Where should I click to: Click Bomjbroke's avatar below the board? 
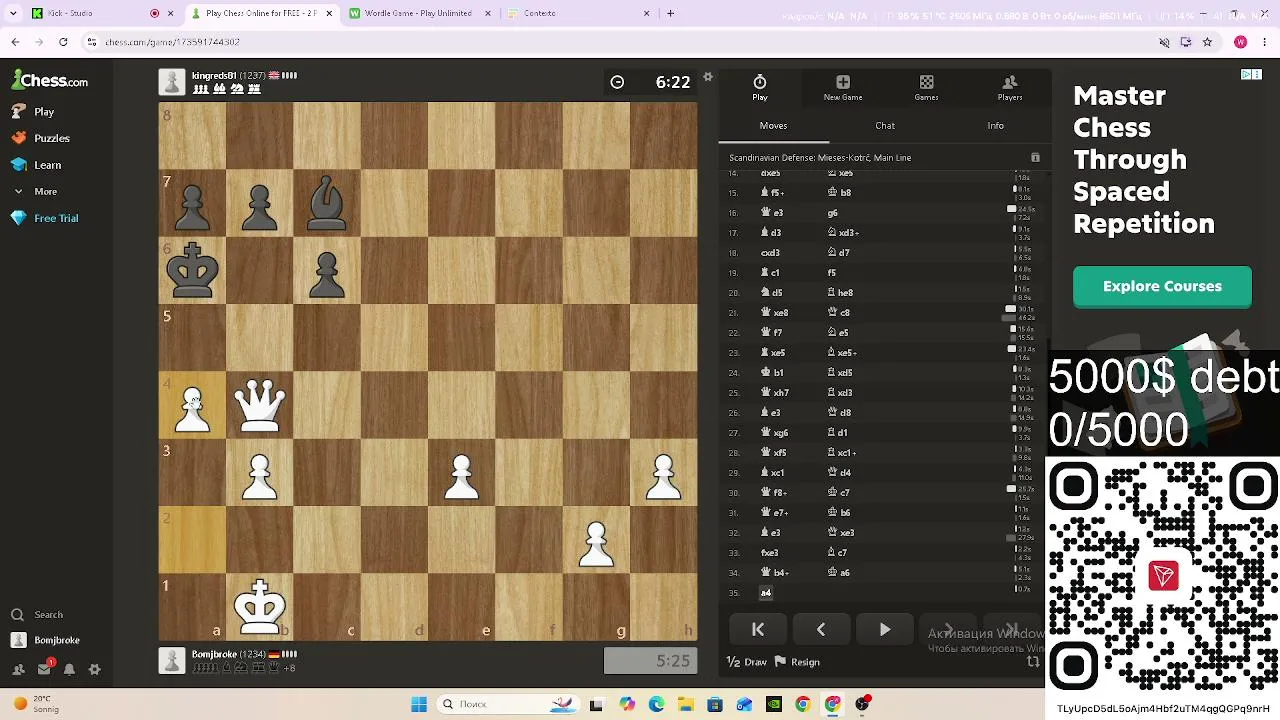pyautogui.click(x=172, y=660)
